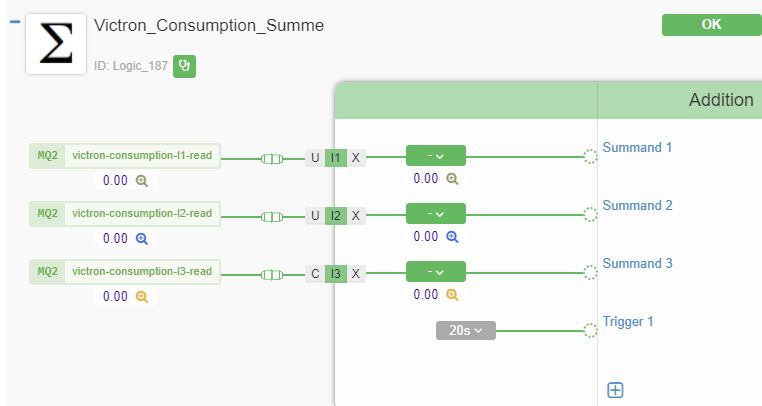Open the green diagnostics icon beside Logic_187
The width and height of the screenshot is (762, 406).
point(185,66)
